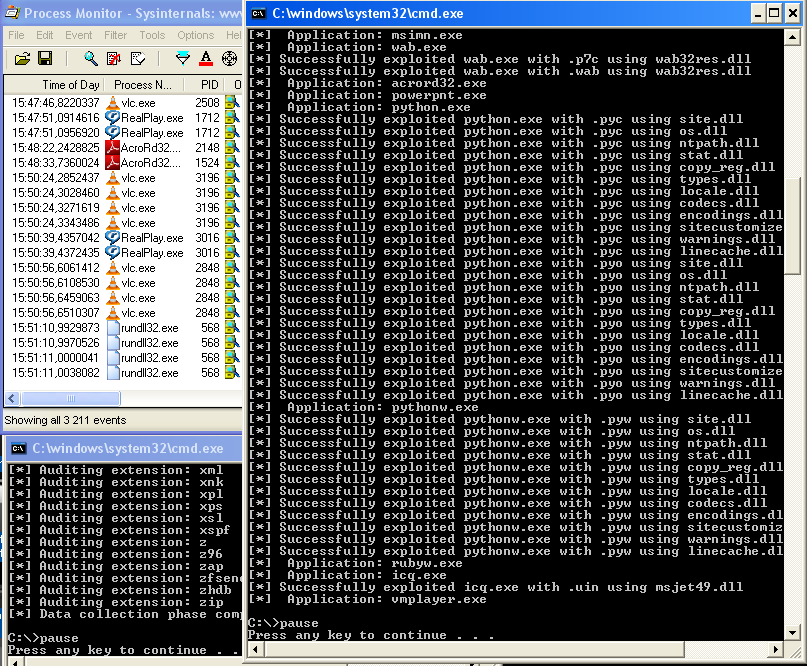This screenshot has height=666, width=807.
Task: Click the large cmd window's vertical scroll up arrow
Action: 792,37
